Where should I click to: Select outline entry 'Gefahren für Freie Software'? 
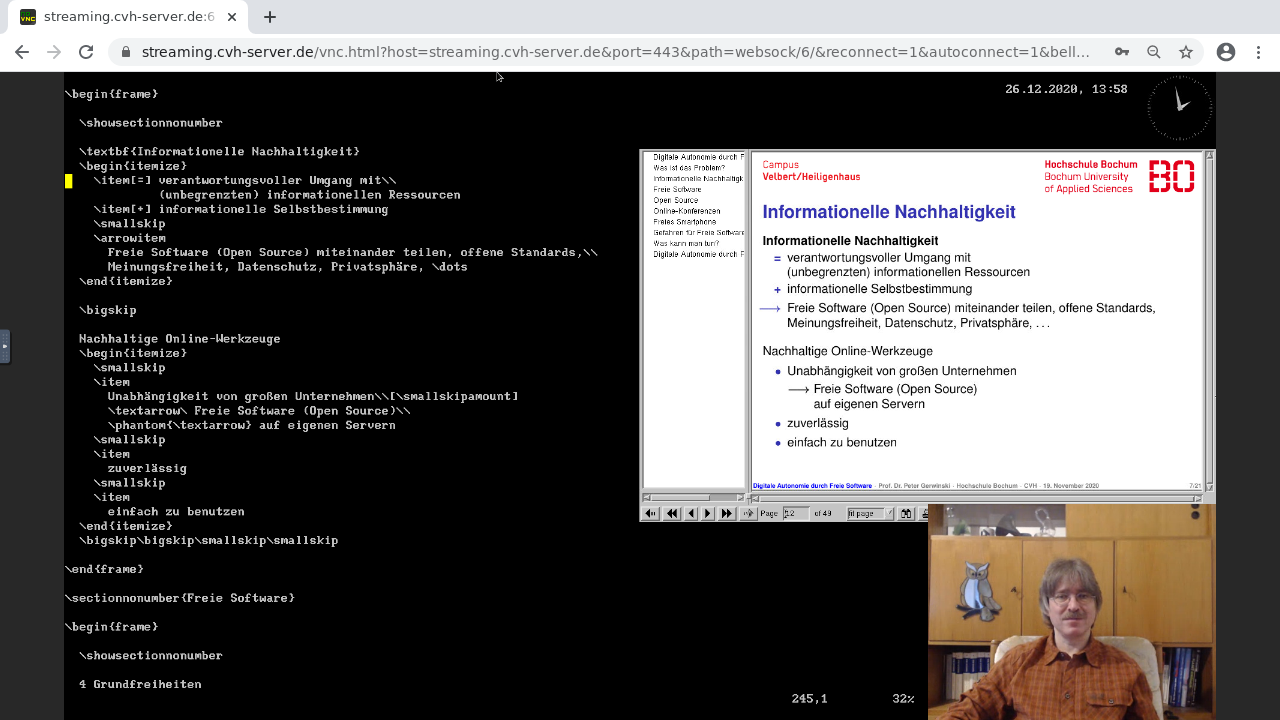(x=698, y=232)
